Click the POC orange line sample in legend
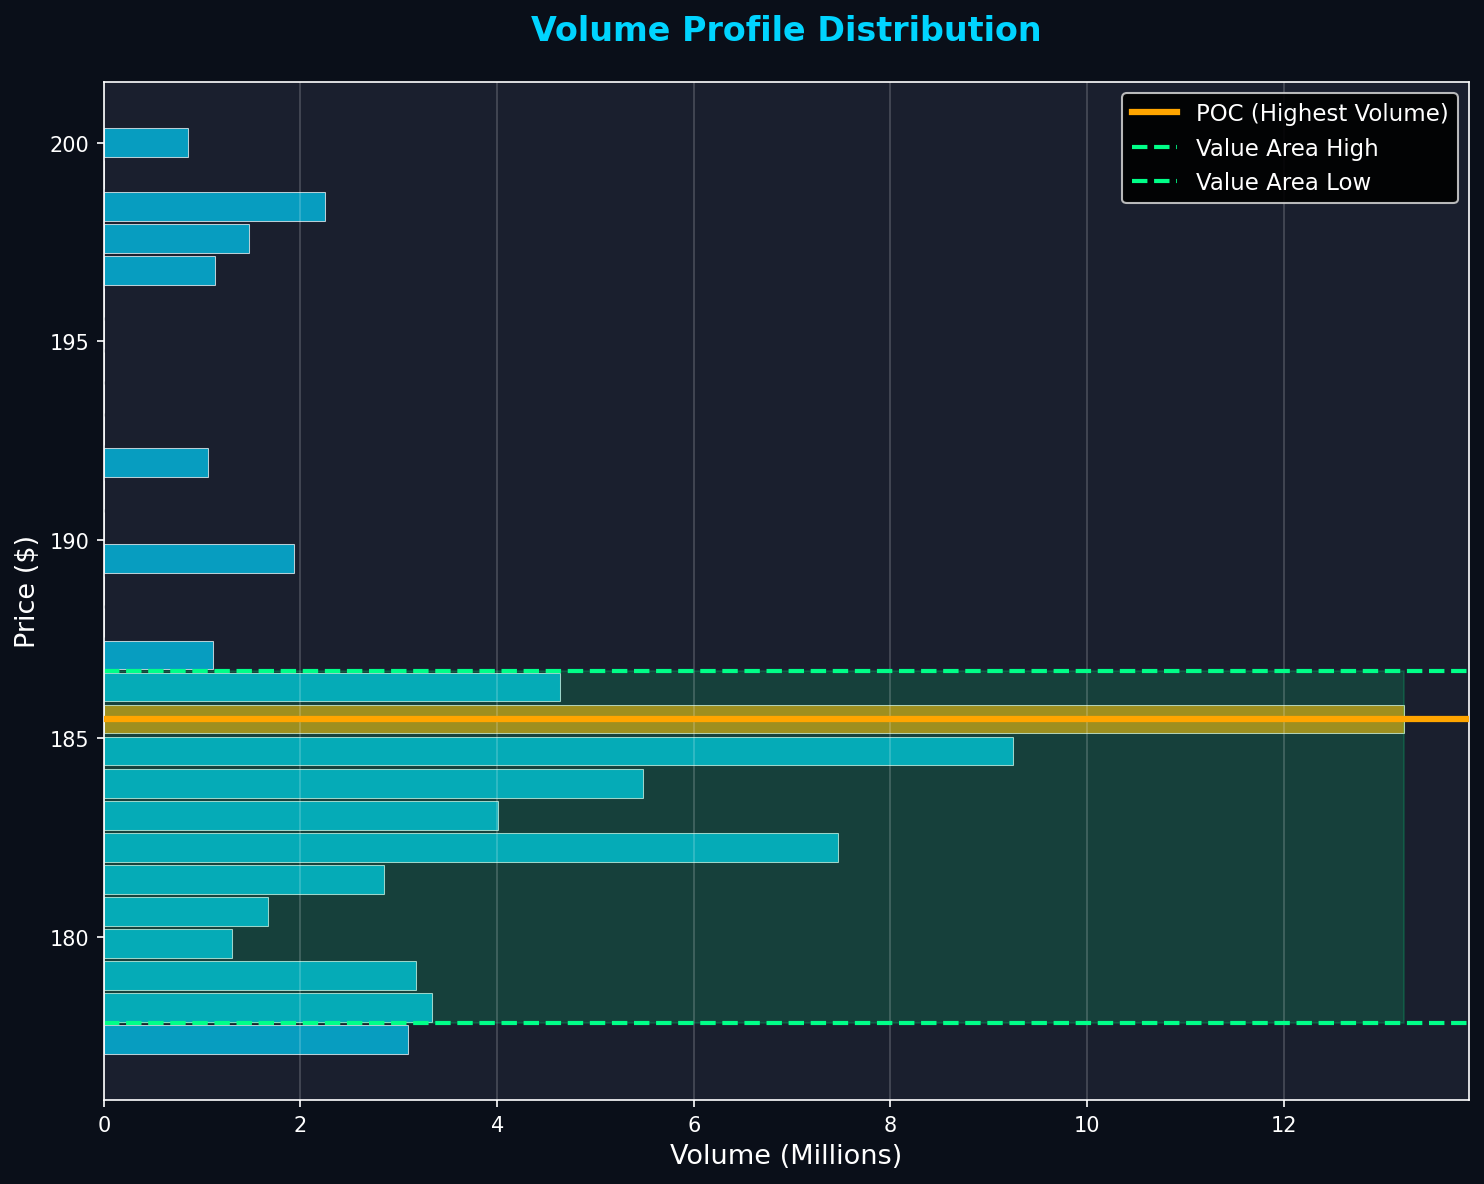The height and width of the screenshot is (1184, 1484). (x=1156, y=113)
